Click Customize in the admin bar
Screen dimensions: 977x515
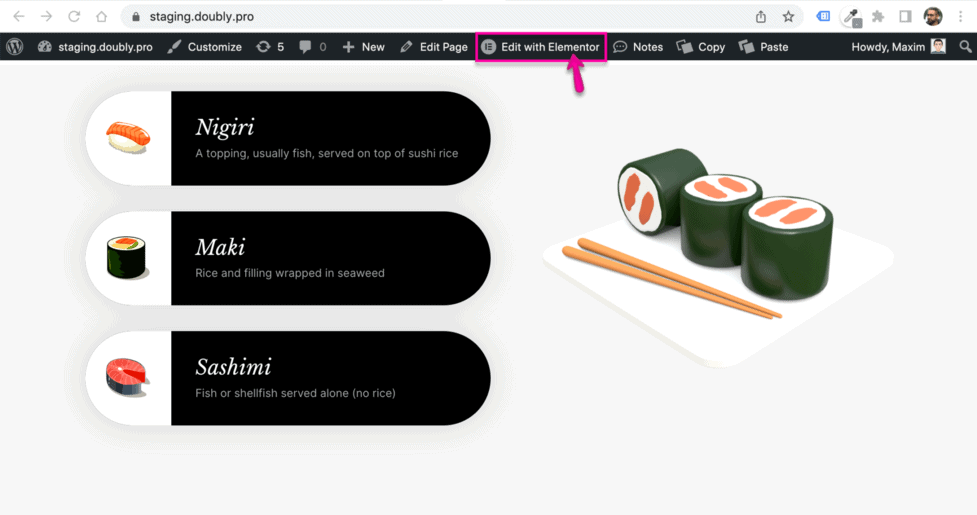(204, 47)
